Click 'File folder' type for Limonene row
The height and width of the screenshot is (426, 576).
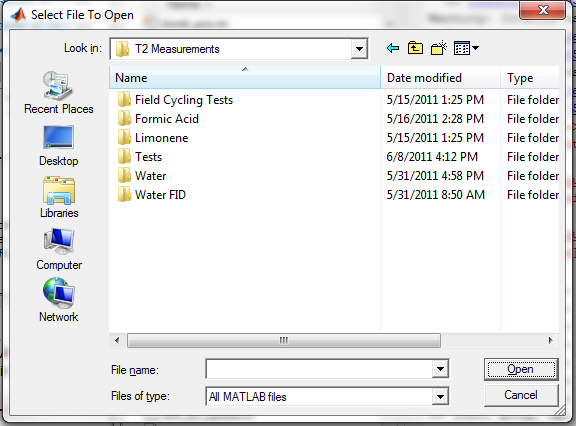(533, 138)
